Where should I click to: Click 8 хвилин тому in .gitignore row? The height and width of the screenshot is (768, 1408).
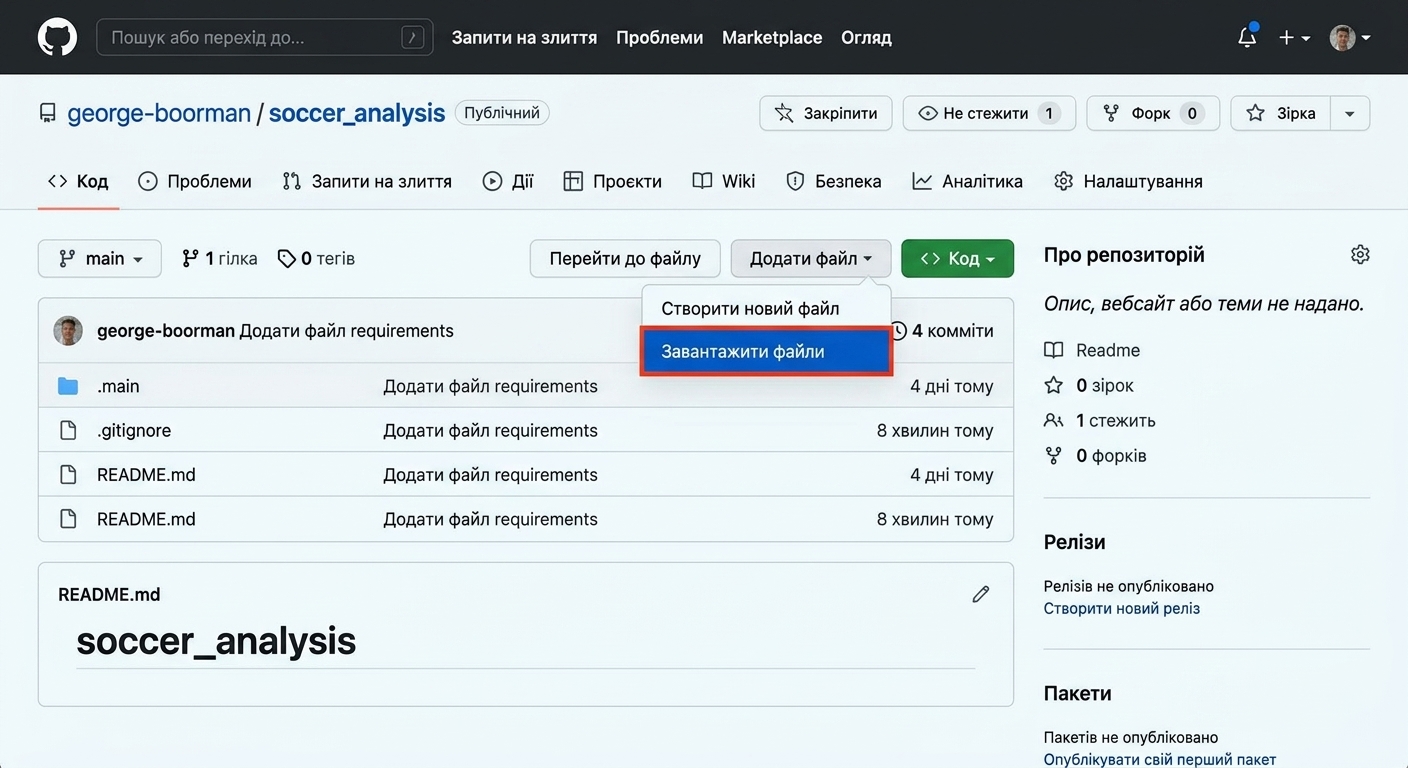pos(935,430)
